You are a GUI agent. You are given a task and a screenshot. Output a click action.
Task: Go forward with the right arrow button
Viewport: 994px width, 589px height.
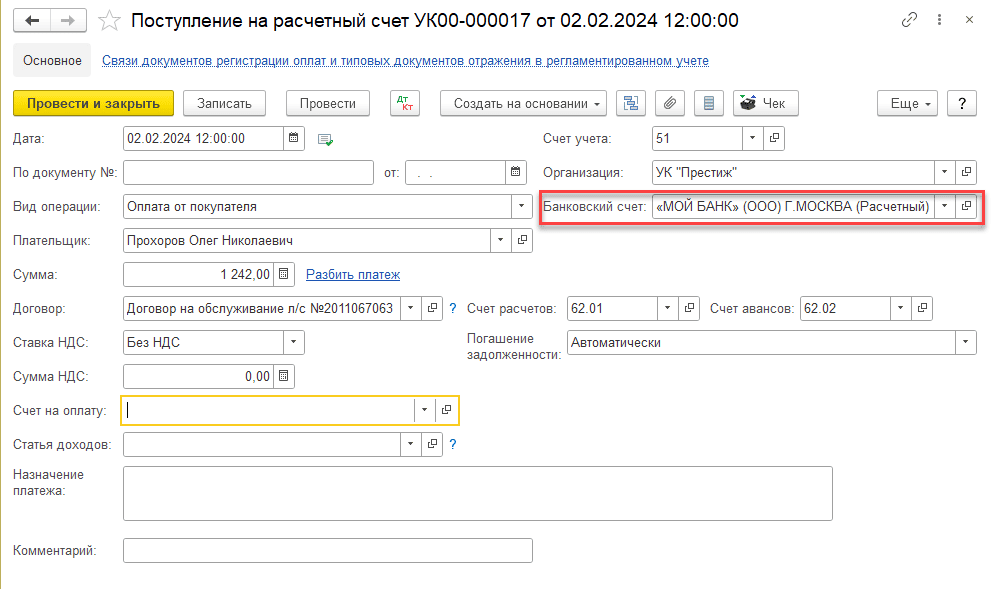68,21
